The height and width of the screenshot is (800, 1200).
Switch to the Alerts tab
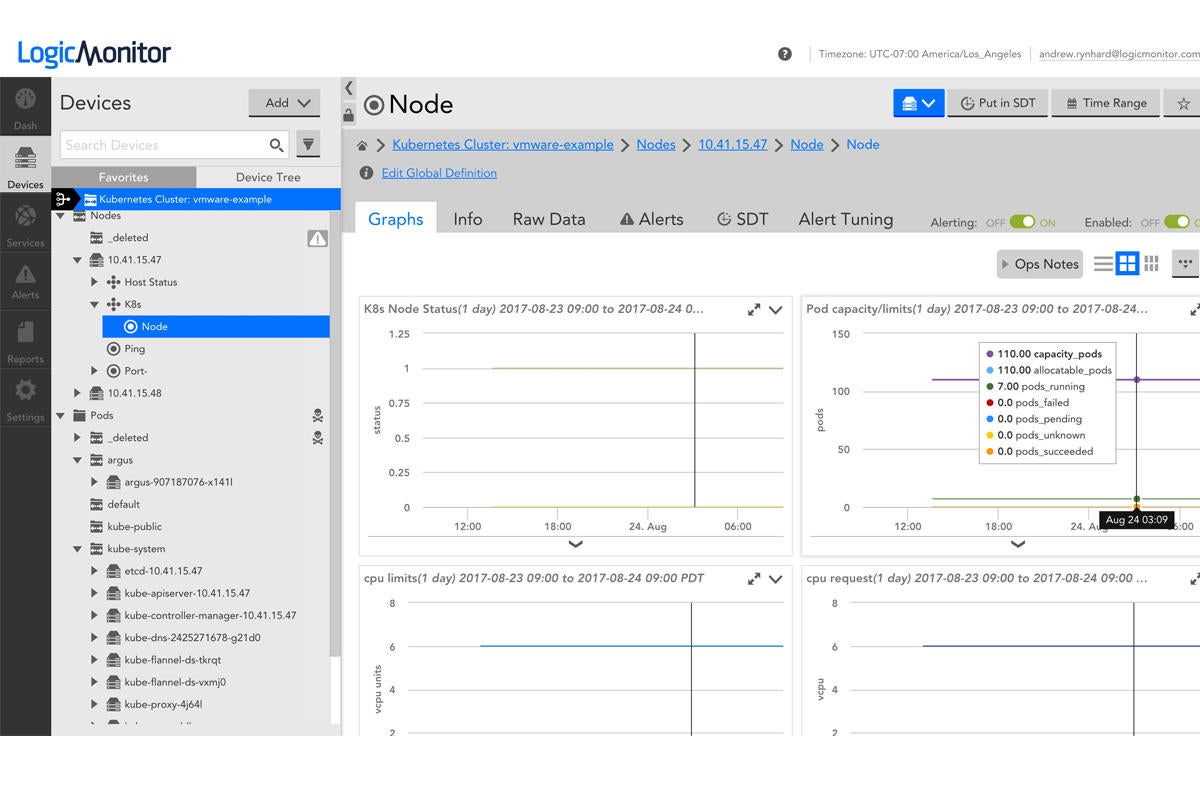651,219
